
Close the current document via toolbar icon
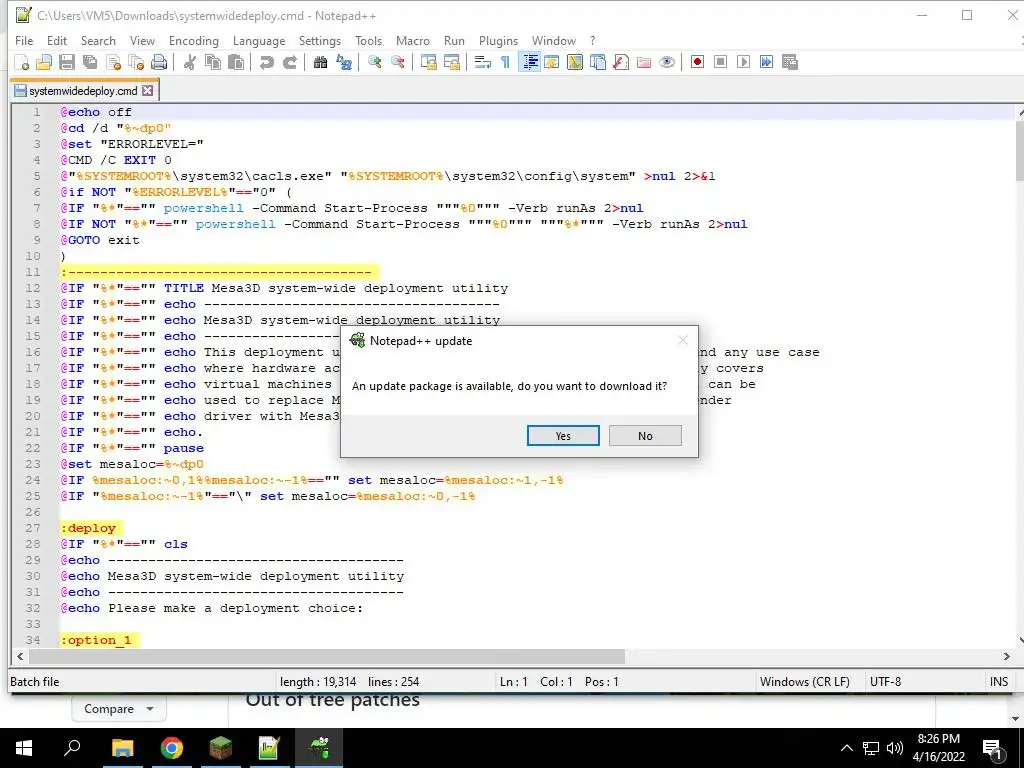pyautogui.click(x=114, y=62)
